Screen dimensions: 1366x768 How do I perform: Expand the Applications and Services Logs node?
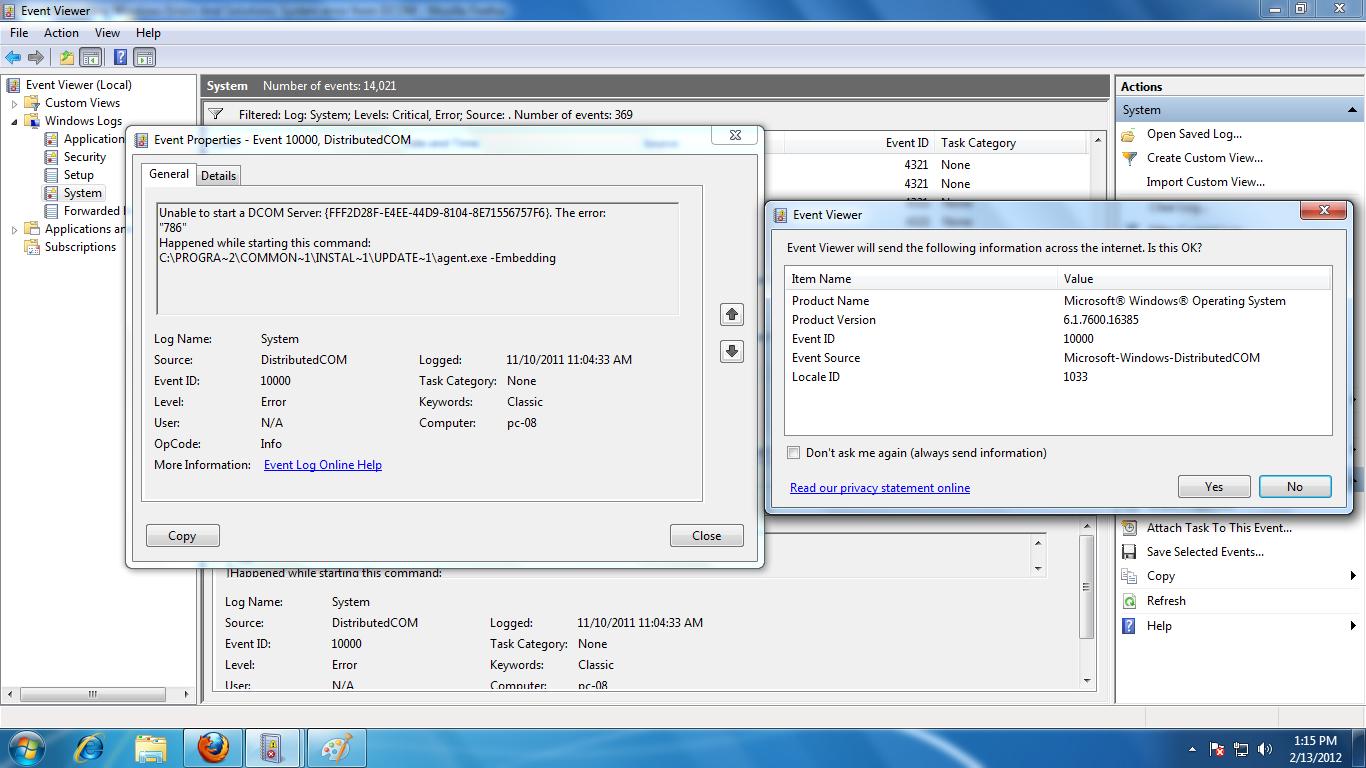point(14,229)
